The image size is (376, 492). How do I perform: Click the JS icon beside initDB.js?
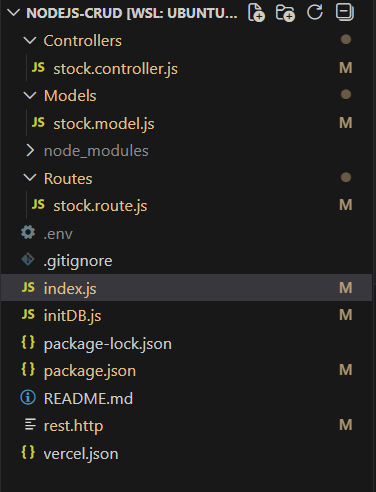point(28,314)
